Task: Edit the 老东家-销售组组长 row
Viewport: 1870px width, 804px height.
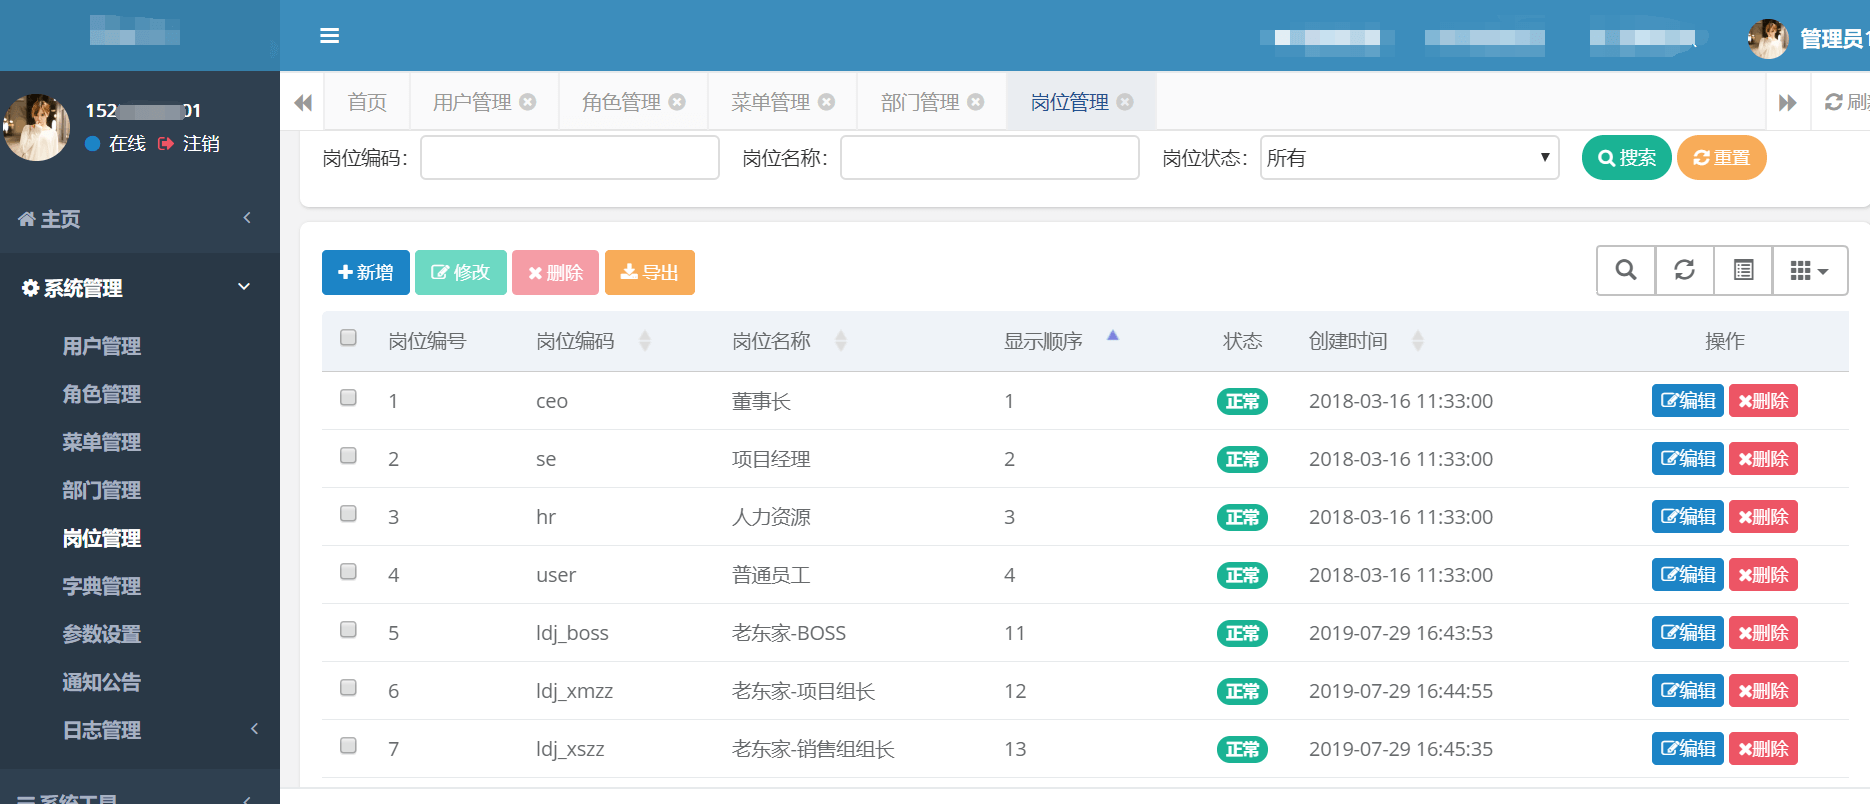Action: pyautogui.click(x=1688, y=749)
